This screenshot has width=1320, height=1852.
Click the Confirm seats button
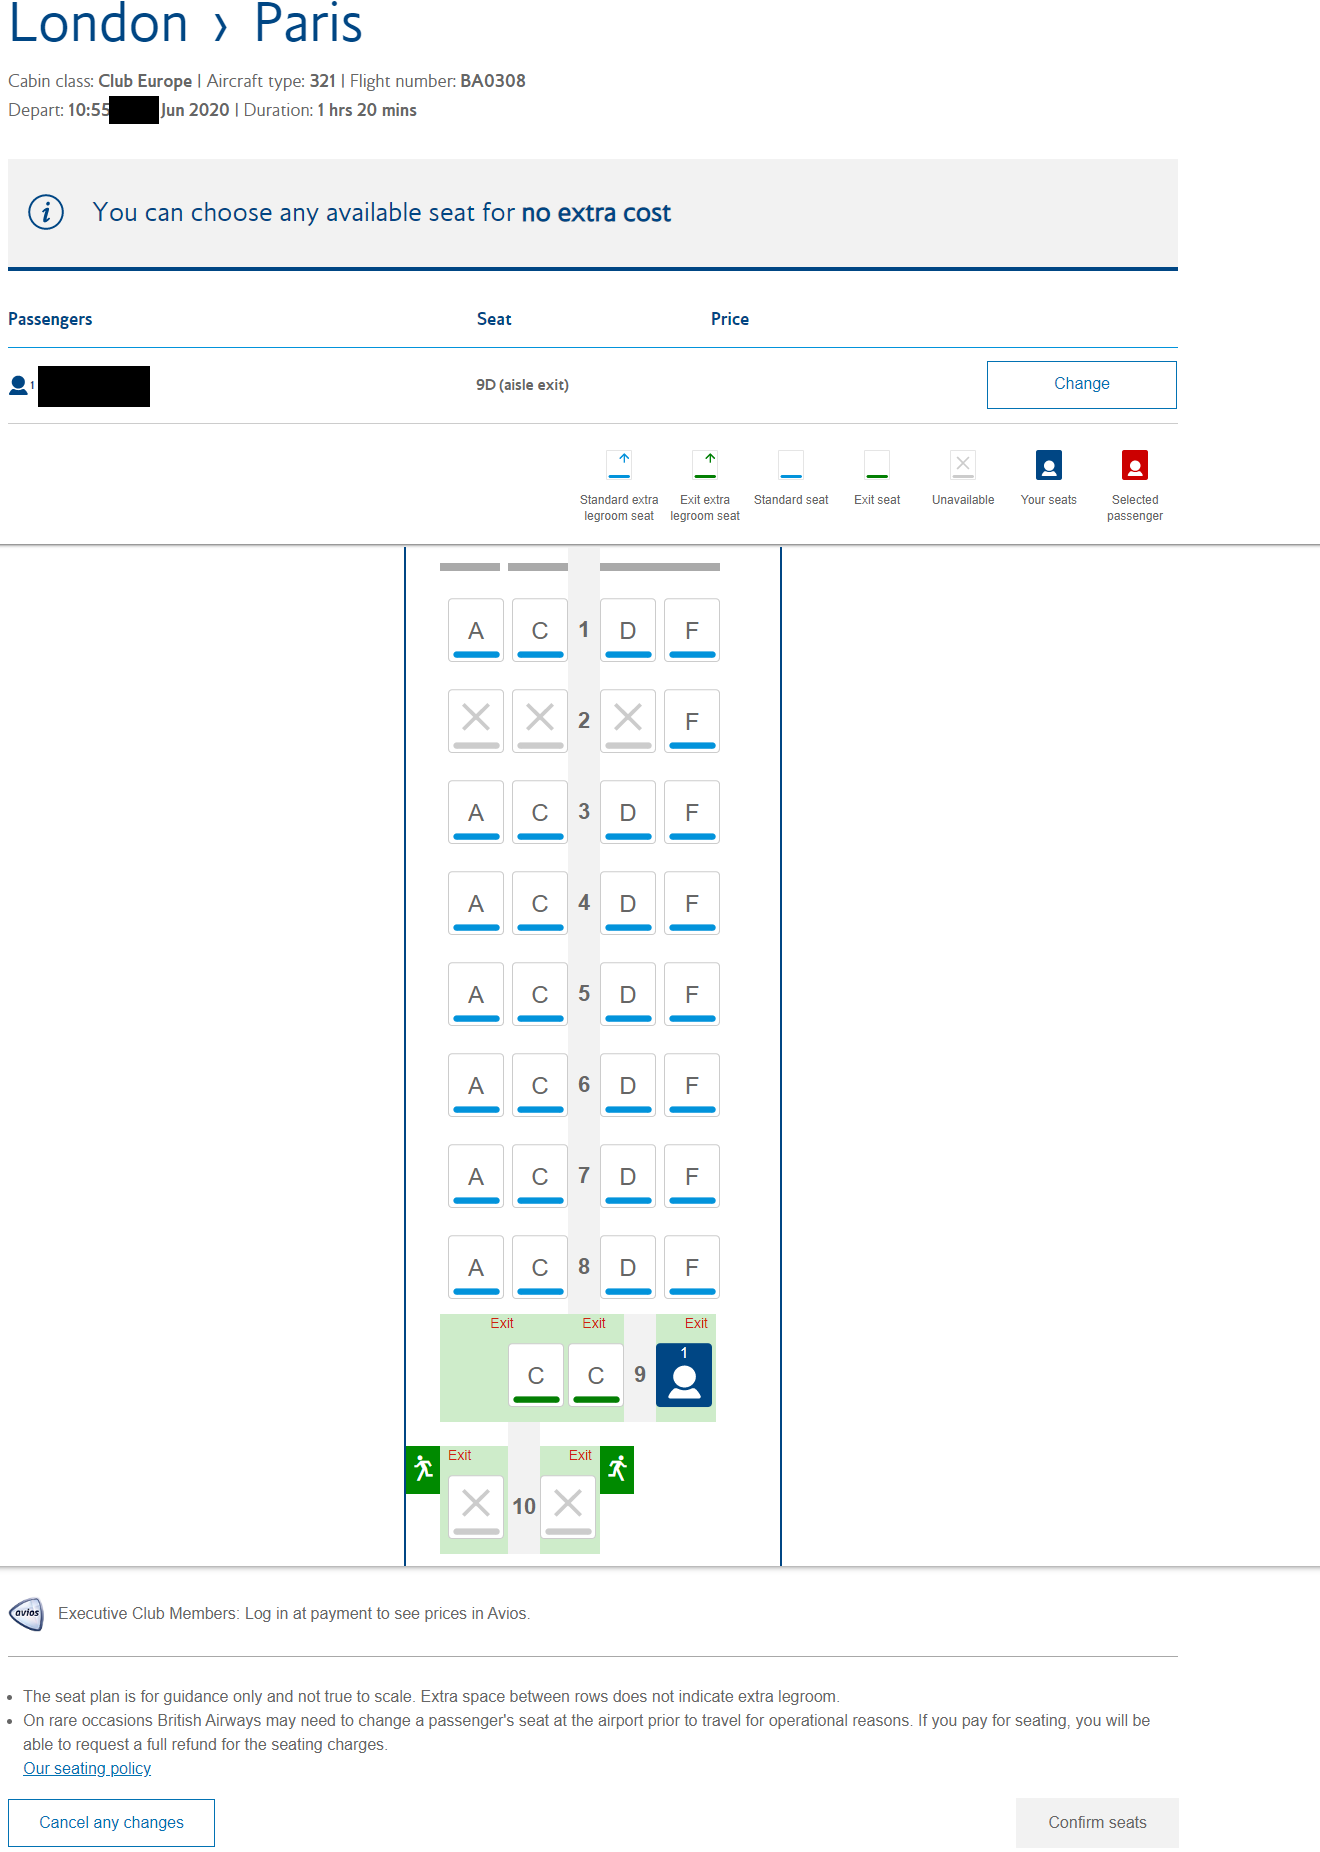1097,1823
